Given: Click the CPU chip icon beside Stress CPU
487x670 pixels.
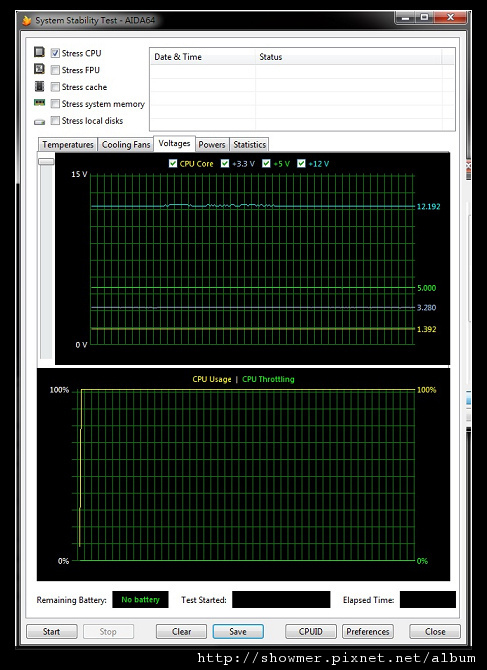Looking at the screenshot, I should pos(39,52).
